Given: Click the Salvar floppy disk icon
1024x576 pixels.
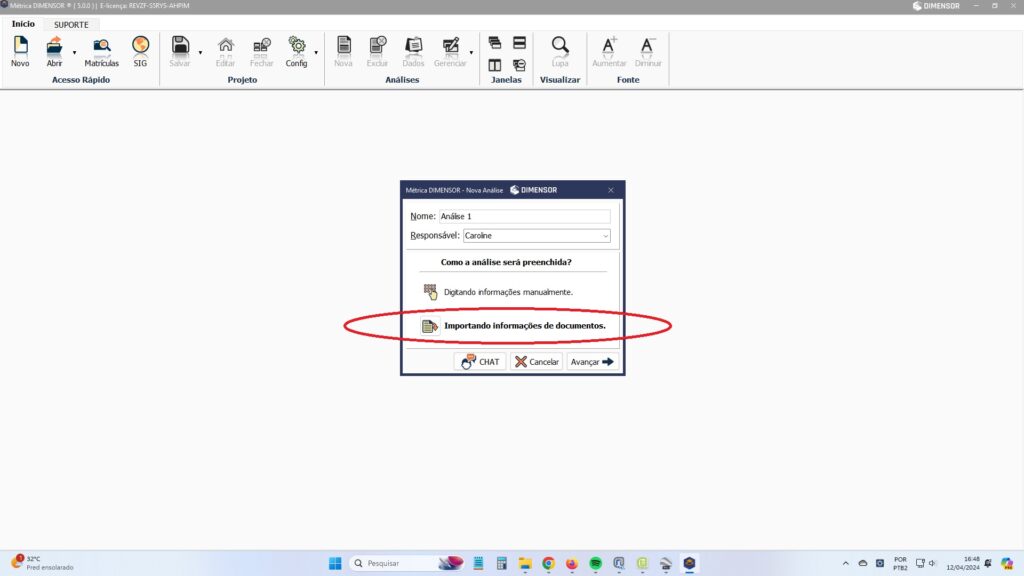Looking at the screenshot, I should [180, 52].
